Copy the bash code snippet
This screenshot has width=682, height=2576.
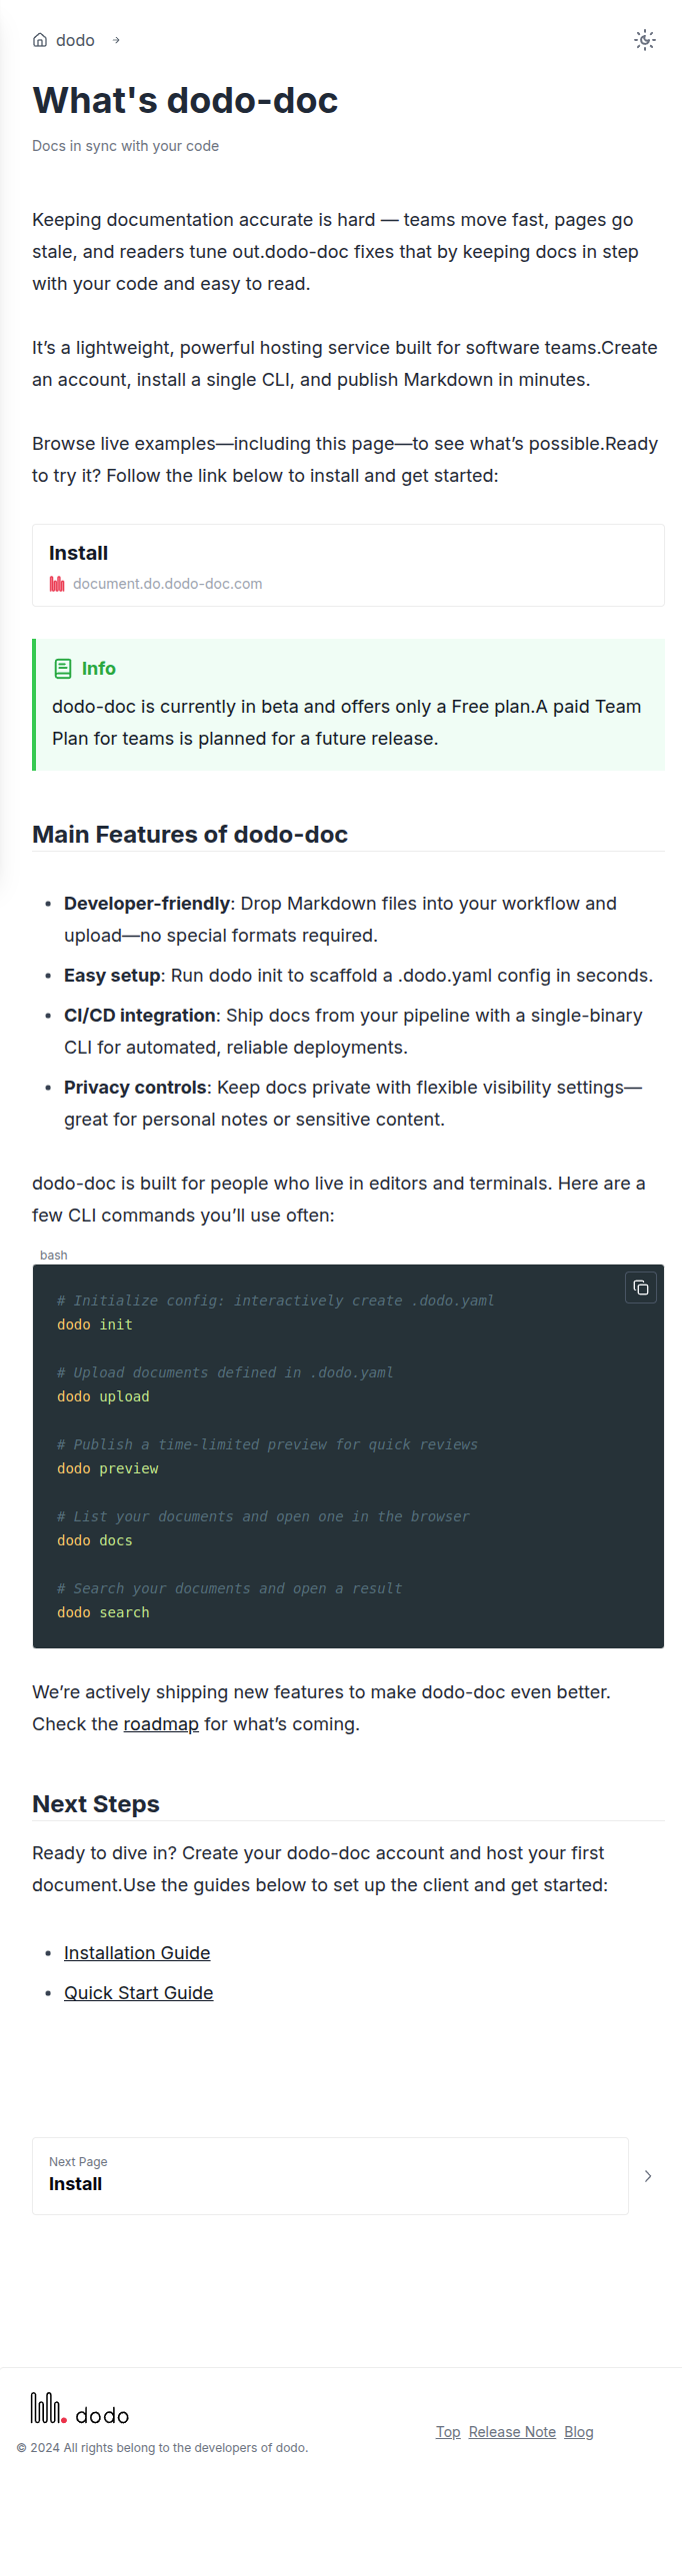pyautogui.click(x=641, y=1288)
